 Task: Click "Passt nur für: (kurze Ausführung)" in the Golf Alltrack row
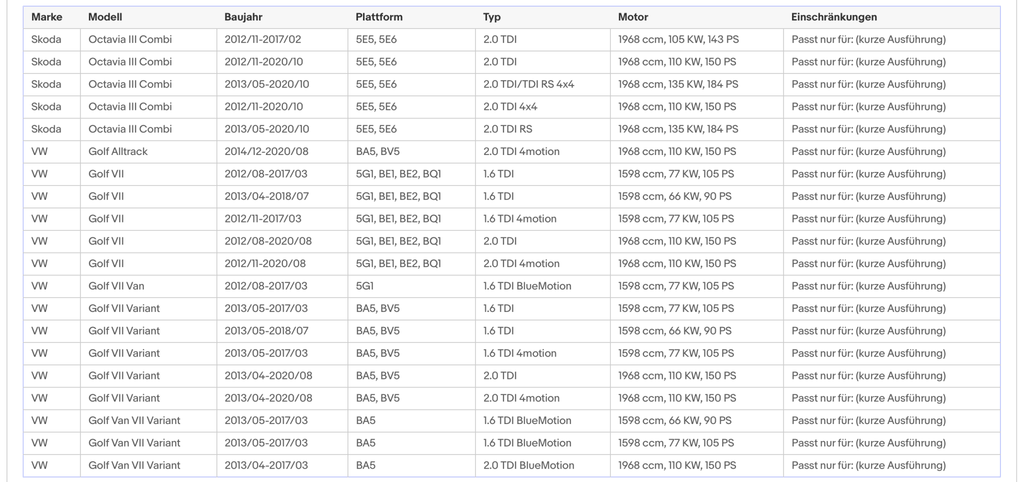(x=868, y=152)
